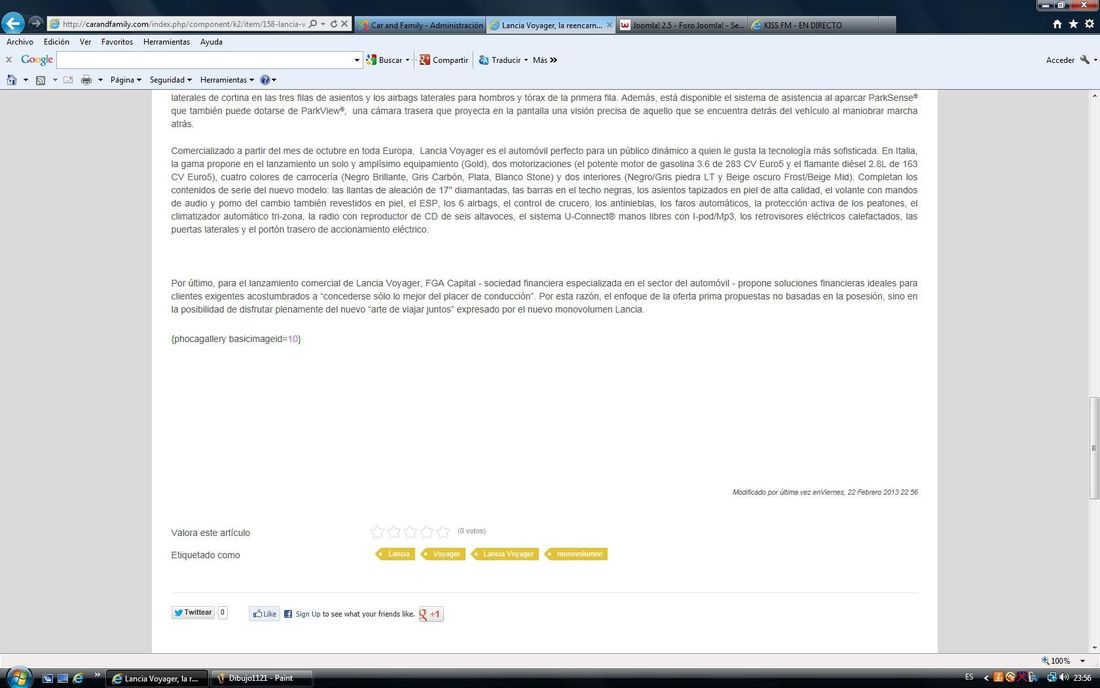Click the search magnifier in address bar

(x=313, y=24)
